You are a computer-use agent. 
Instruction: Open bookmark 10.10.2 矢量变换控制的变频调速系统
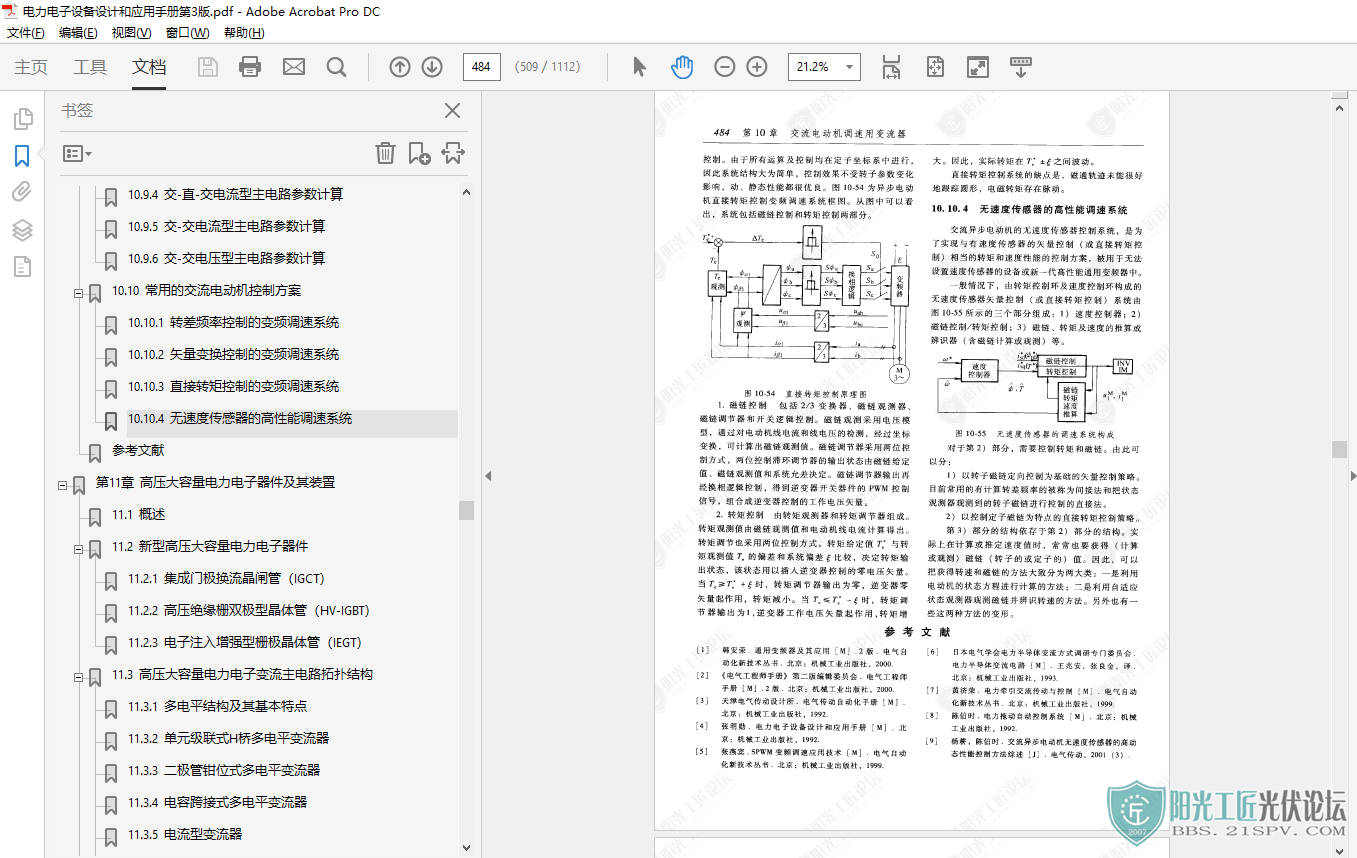coord(233,354)
